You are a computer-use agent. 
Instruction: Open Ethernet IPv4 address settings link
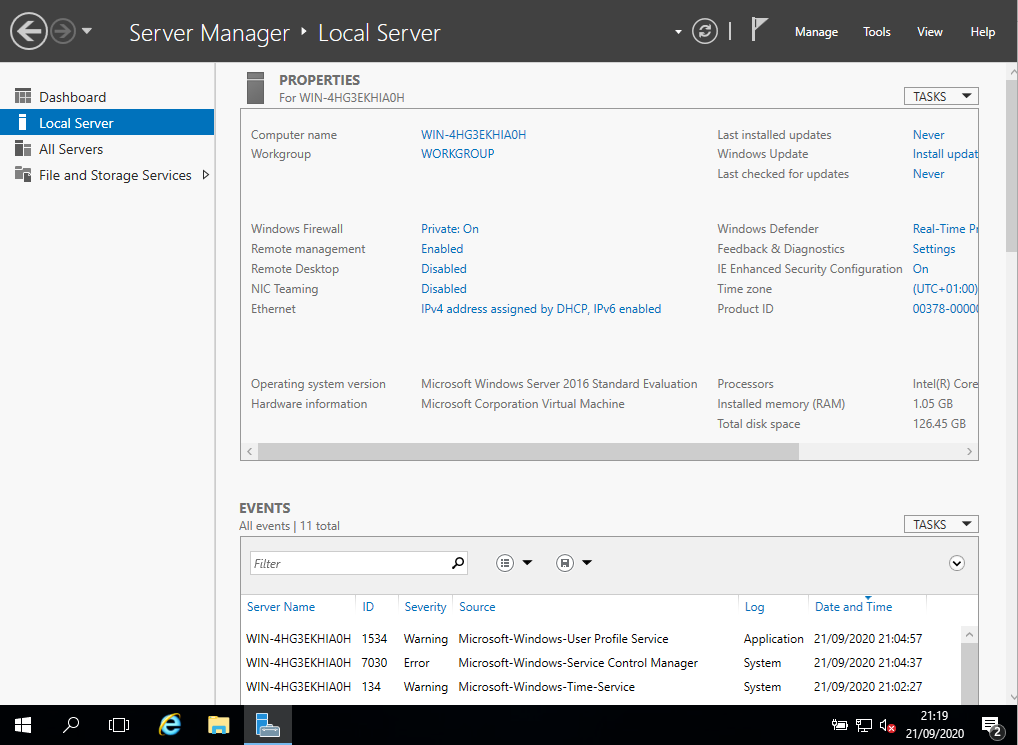[541, 309]
